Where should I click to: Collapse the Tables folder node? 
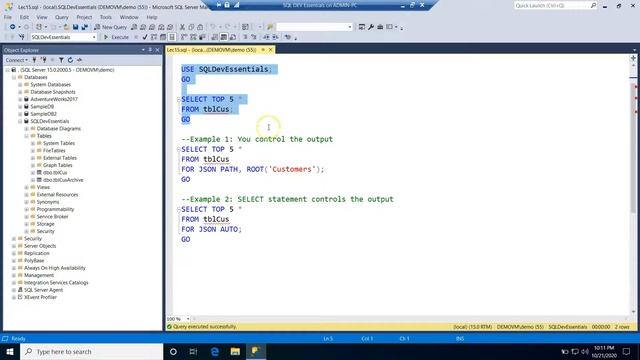coord(27,136)
